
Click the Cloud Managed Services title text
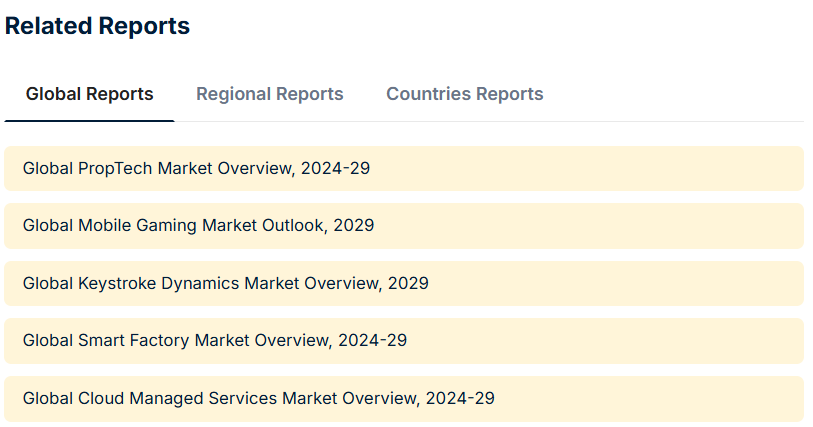258,398
